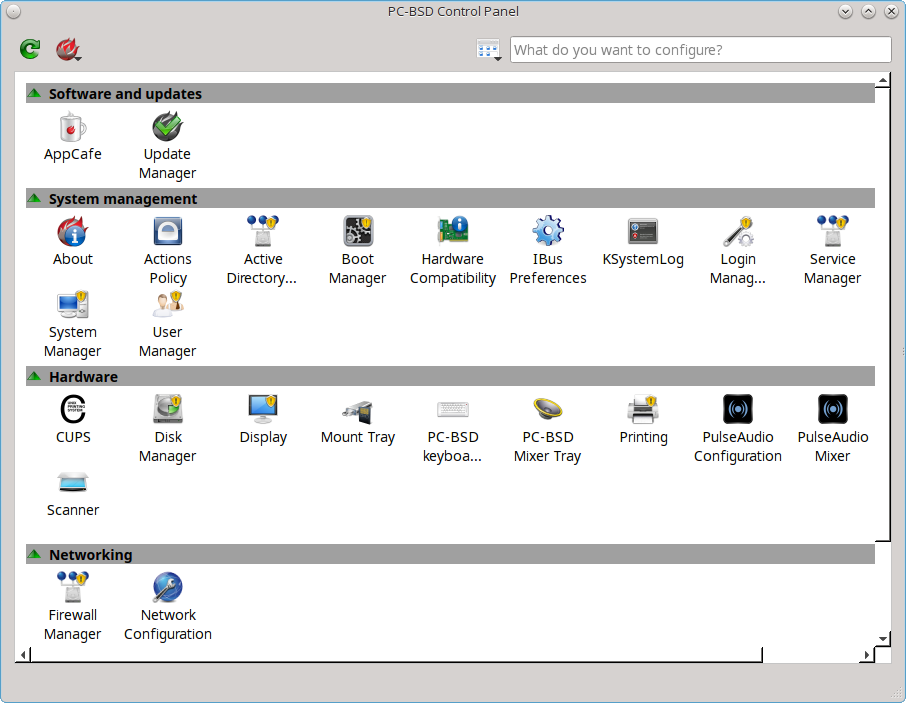
Task: Open Printing configuration
Action: [643, 419]
